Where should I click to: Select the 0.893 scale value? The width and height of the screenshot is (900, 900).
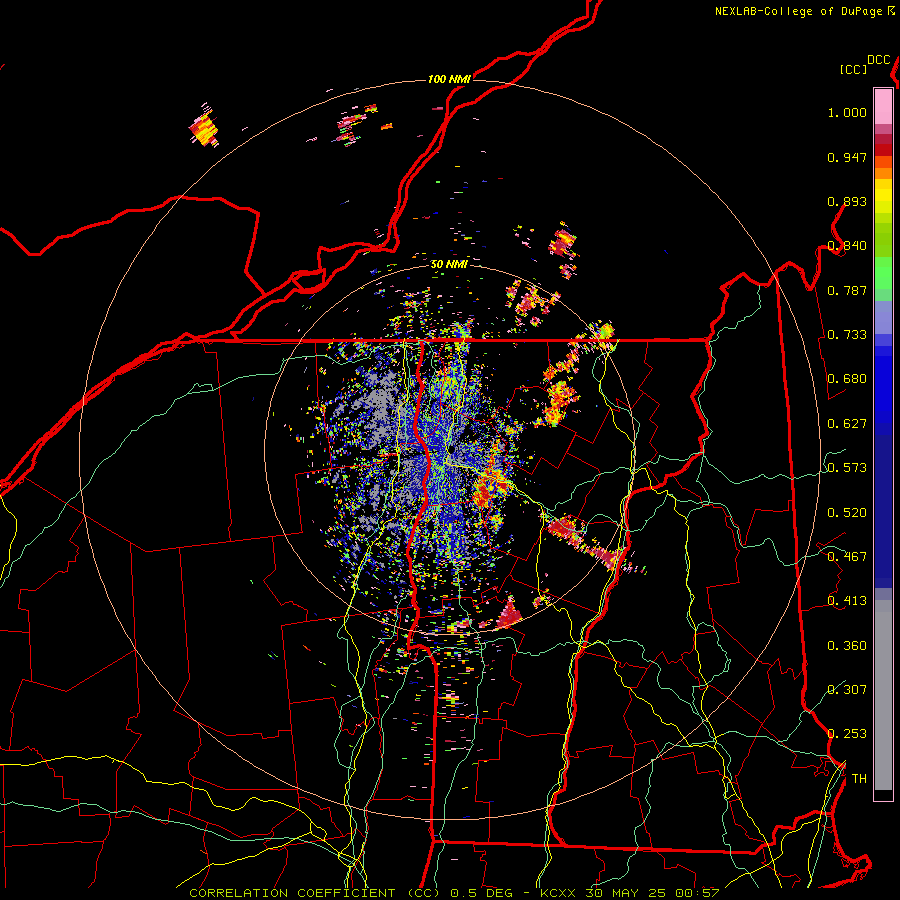coord(847,201)
